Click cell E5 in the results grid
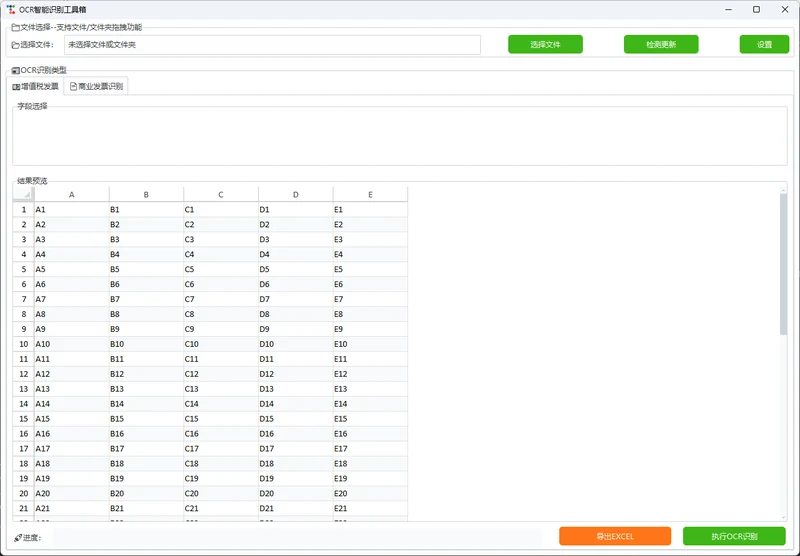 click(370, 269)
